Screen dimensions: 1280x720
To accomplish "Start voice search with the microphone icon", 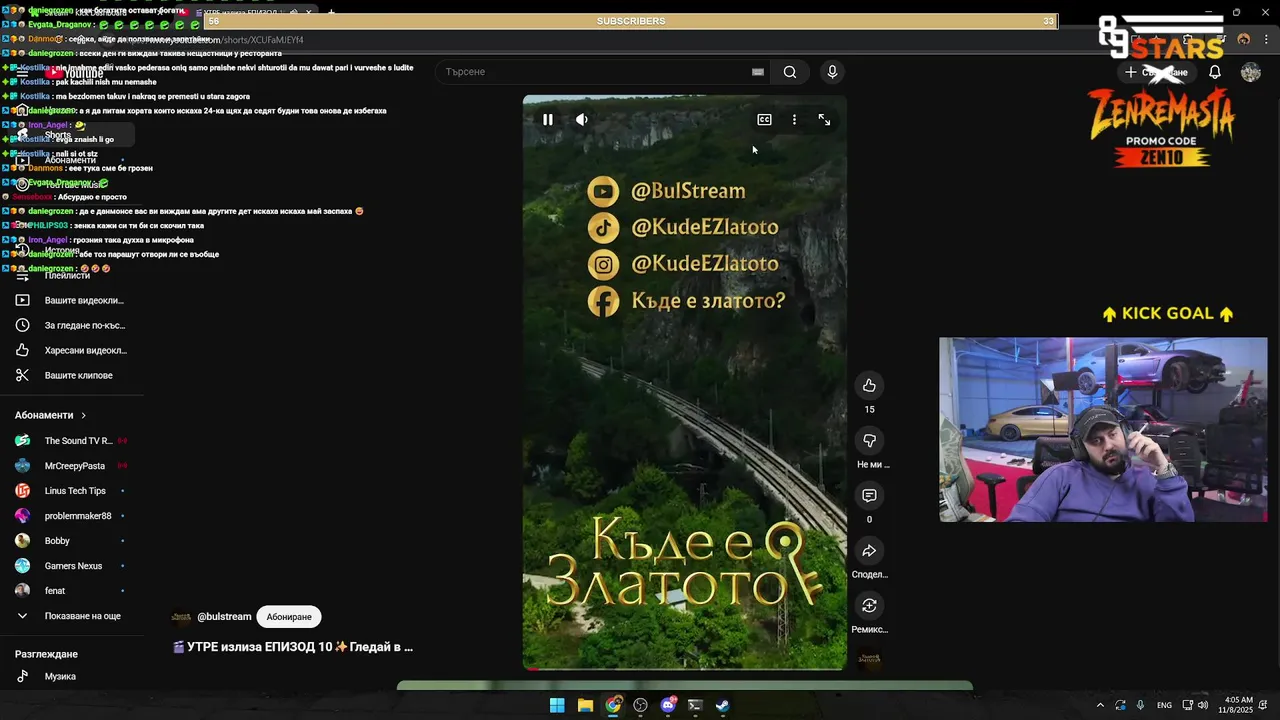I will (x=832, y=72).
